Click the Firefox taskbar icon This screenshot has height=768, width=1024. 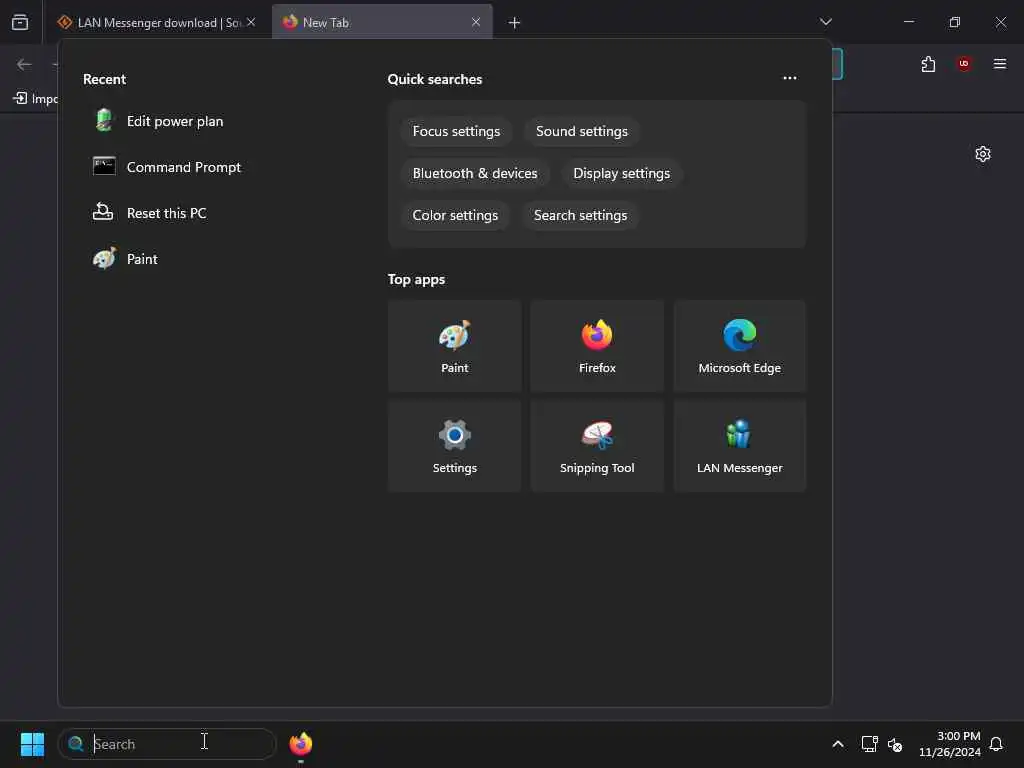click(x=300, y=744)
